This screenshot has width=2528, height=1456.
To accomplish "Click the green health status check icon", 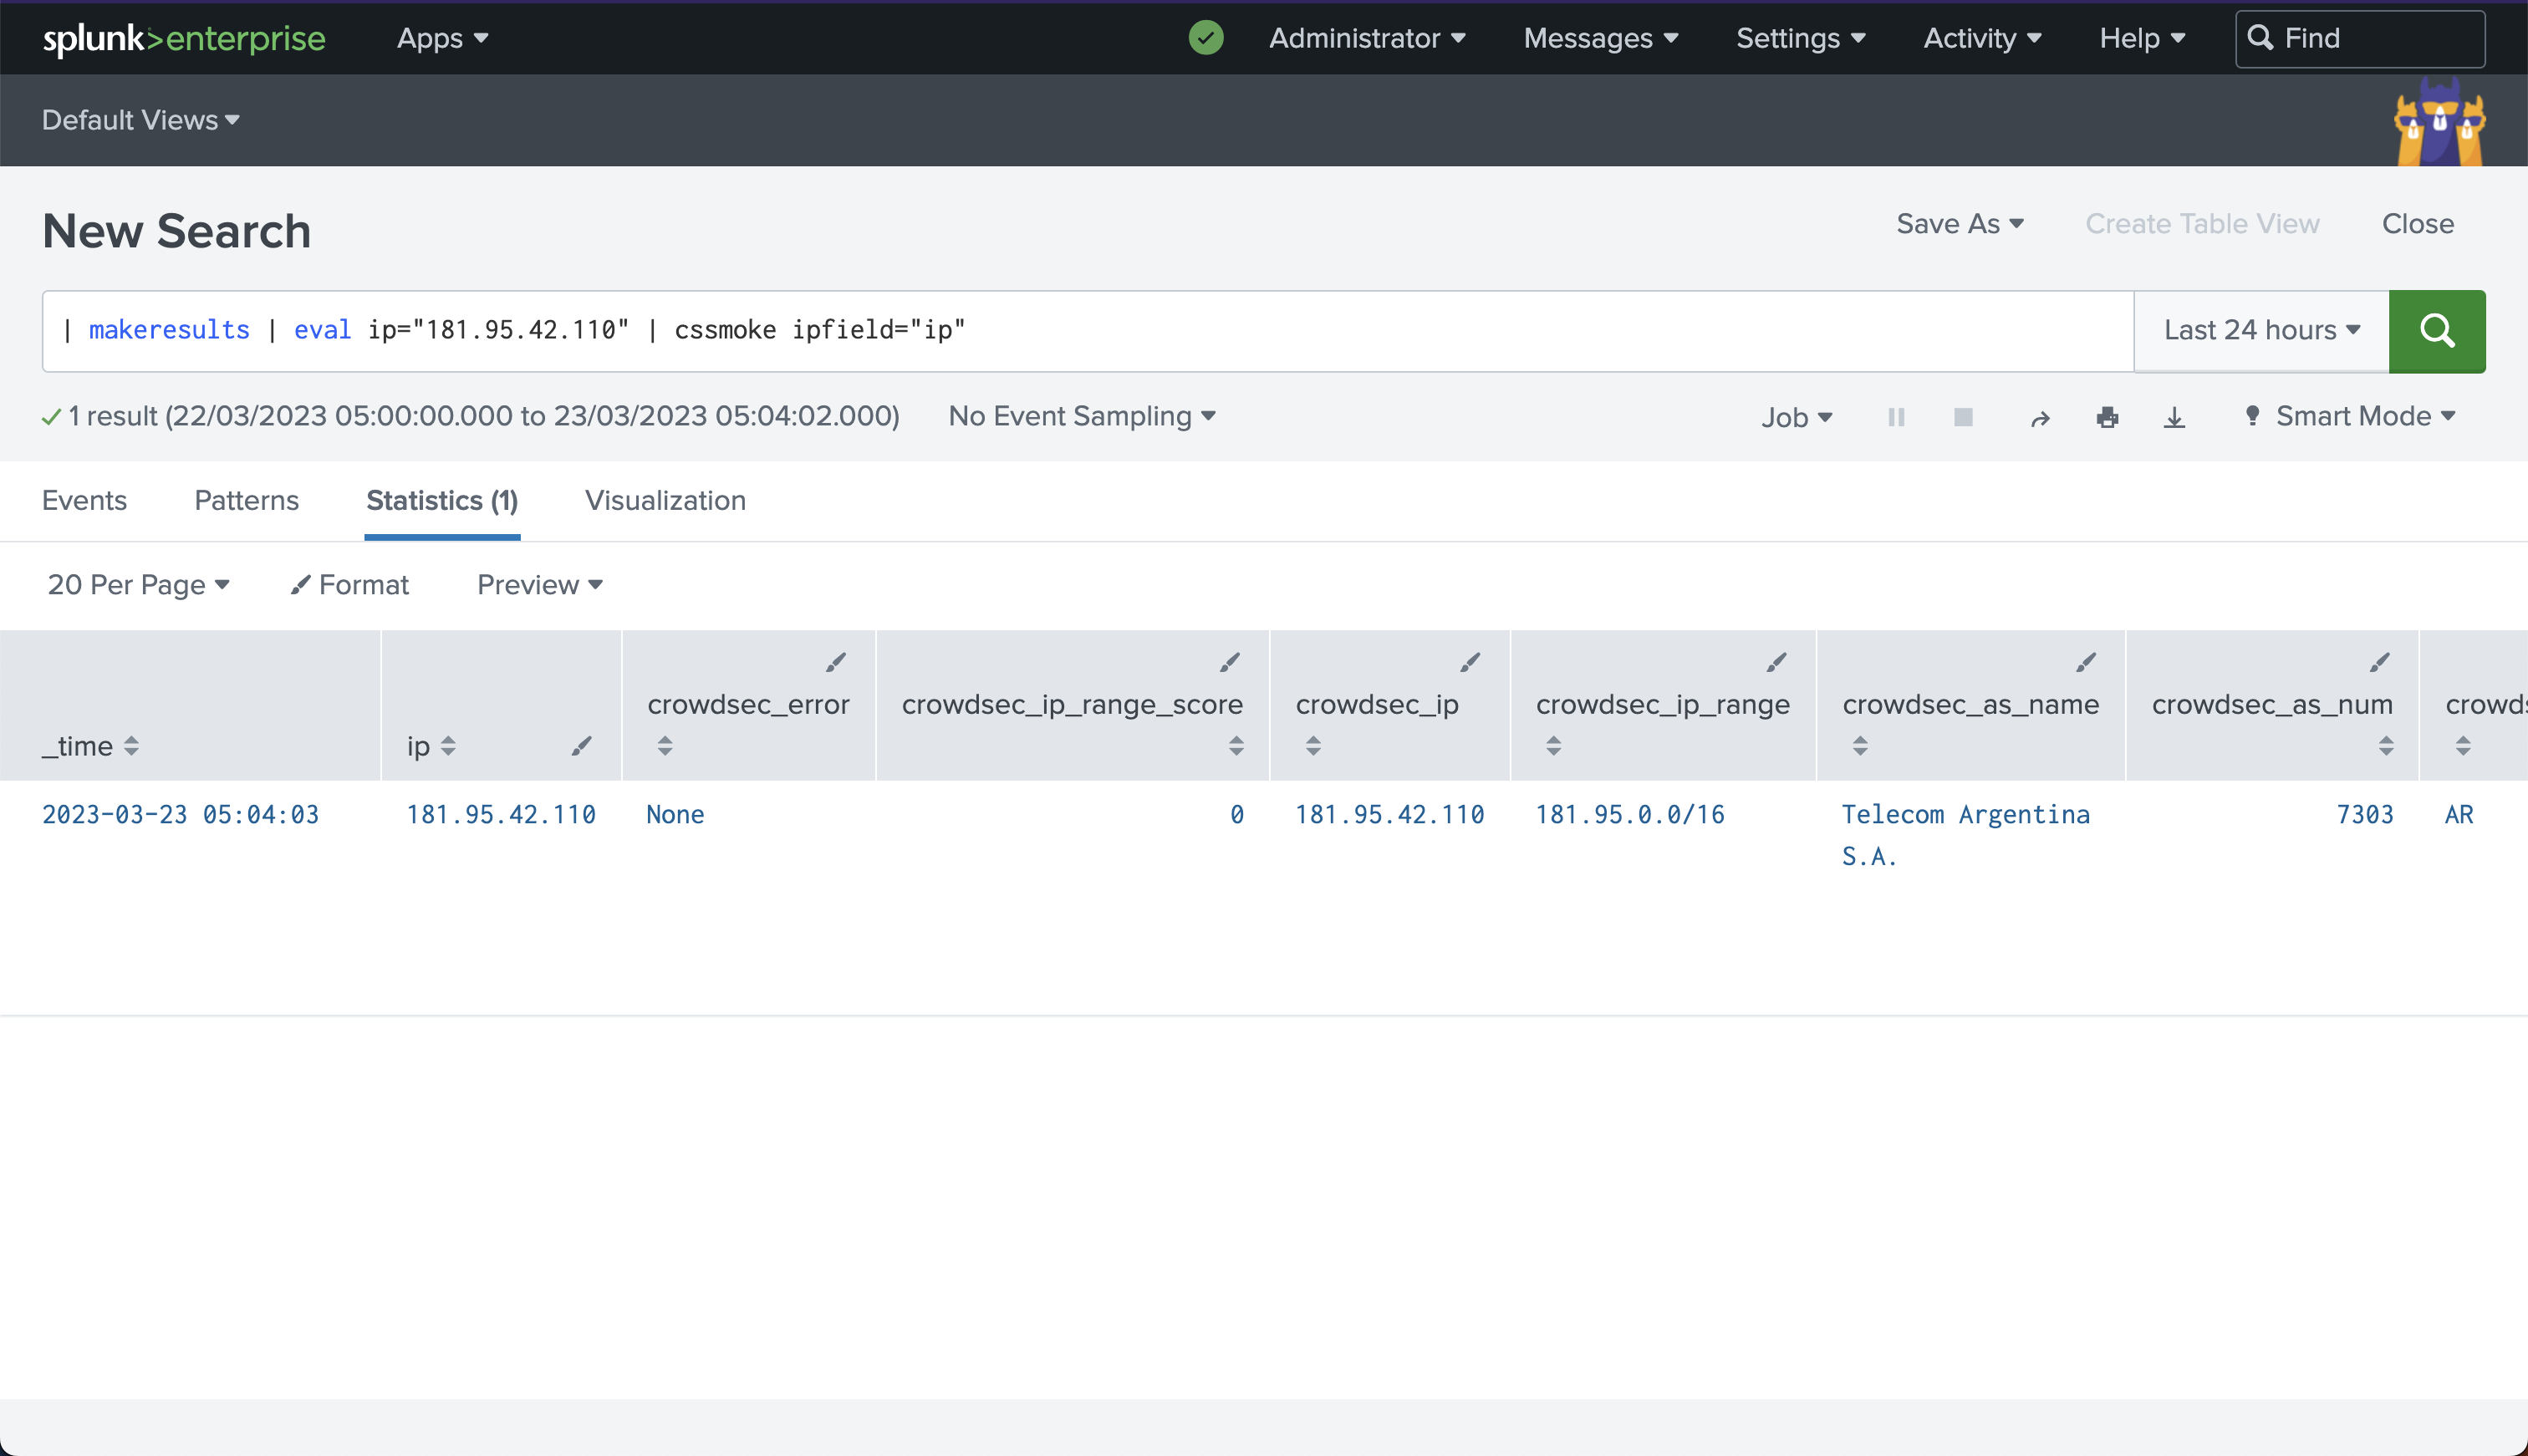I will coord(1206,38).
